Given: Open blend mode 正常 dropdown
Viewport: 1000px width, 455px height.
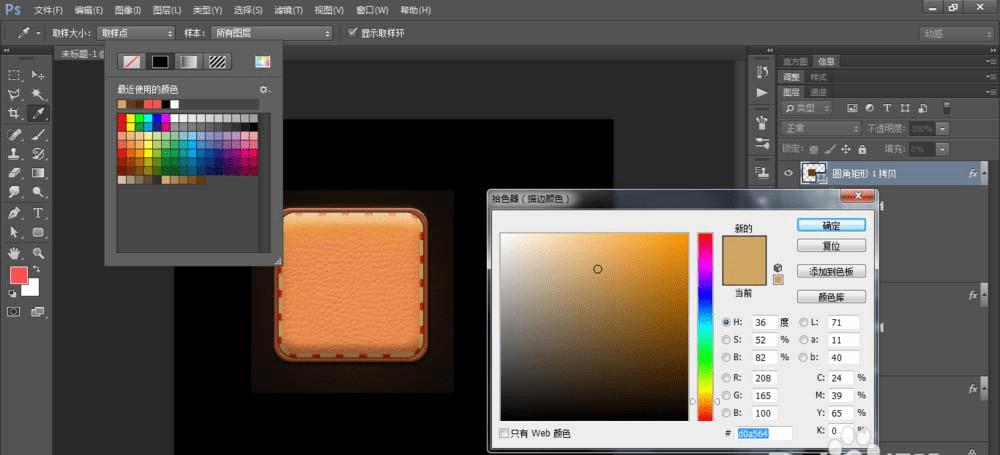Looking at the screenshot, I should (821, 128).
